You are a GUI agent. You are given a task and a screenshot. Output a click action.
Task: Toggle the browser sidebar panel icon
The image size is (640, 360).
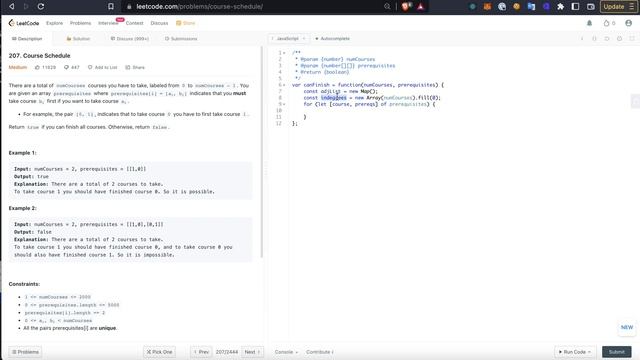[x=575, y=7]
